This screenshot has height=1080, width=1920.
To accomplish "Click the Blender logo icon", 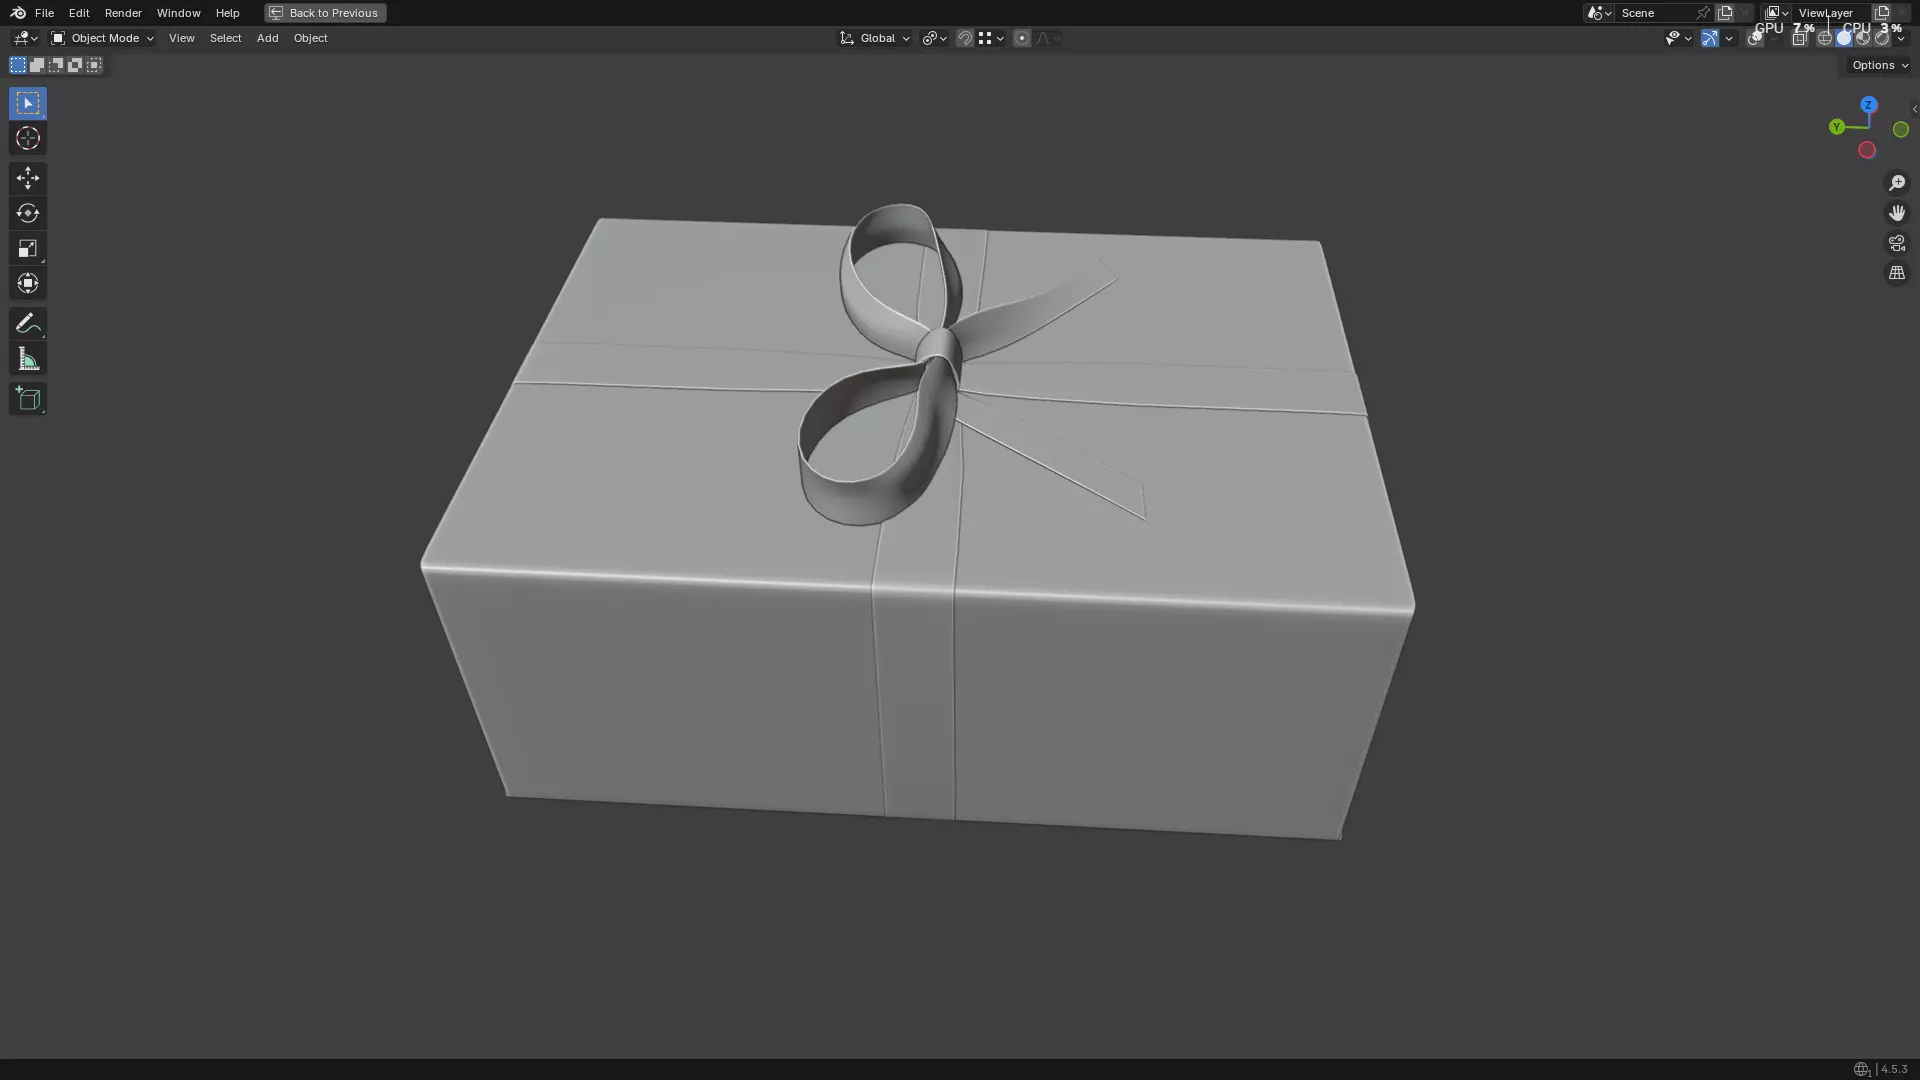I will (18, 13).
